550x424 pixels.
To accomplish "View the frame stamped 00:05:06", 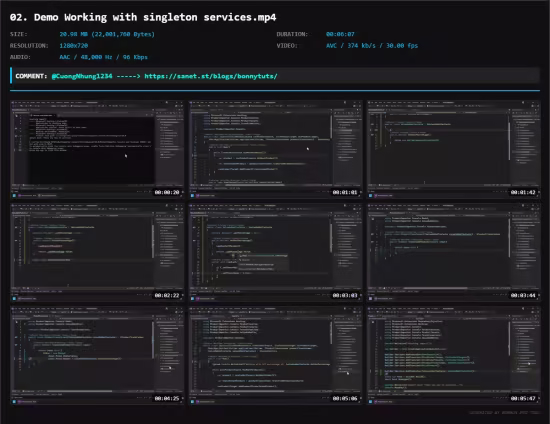I will 275,355.
